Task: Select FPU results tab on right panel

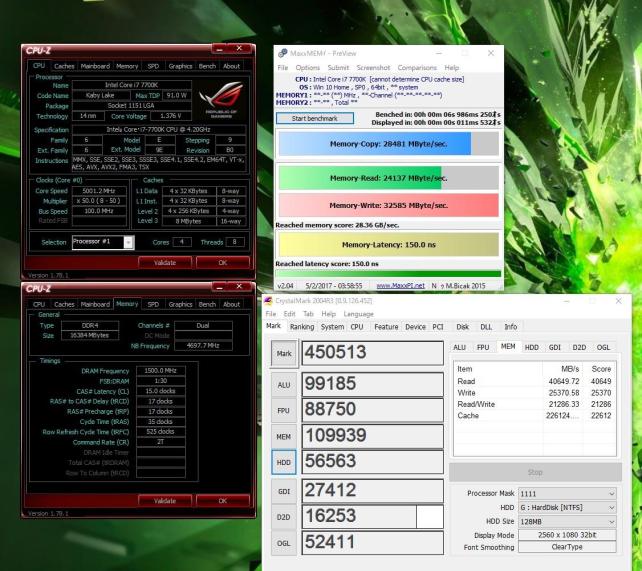Action: pos(483,347)
